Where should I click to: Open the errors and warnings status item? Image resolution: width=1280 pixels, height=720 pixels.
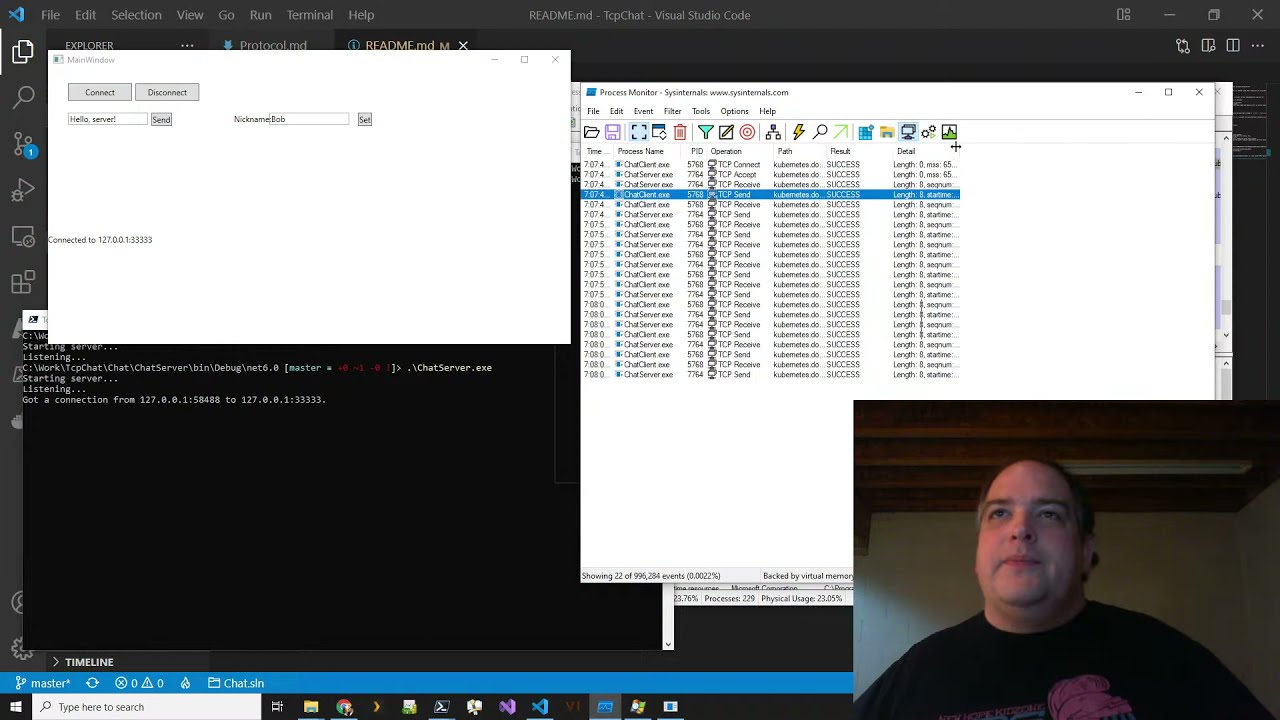[139, 683]
